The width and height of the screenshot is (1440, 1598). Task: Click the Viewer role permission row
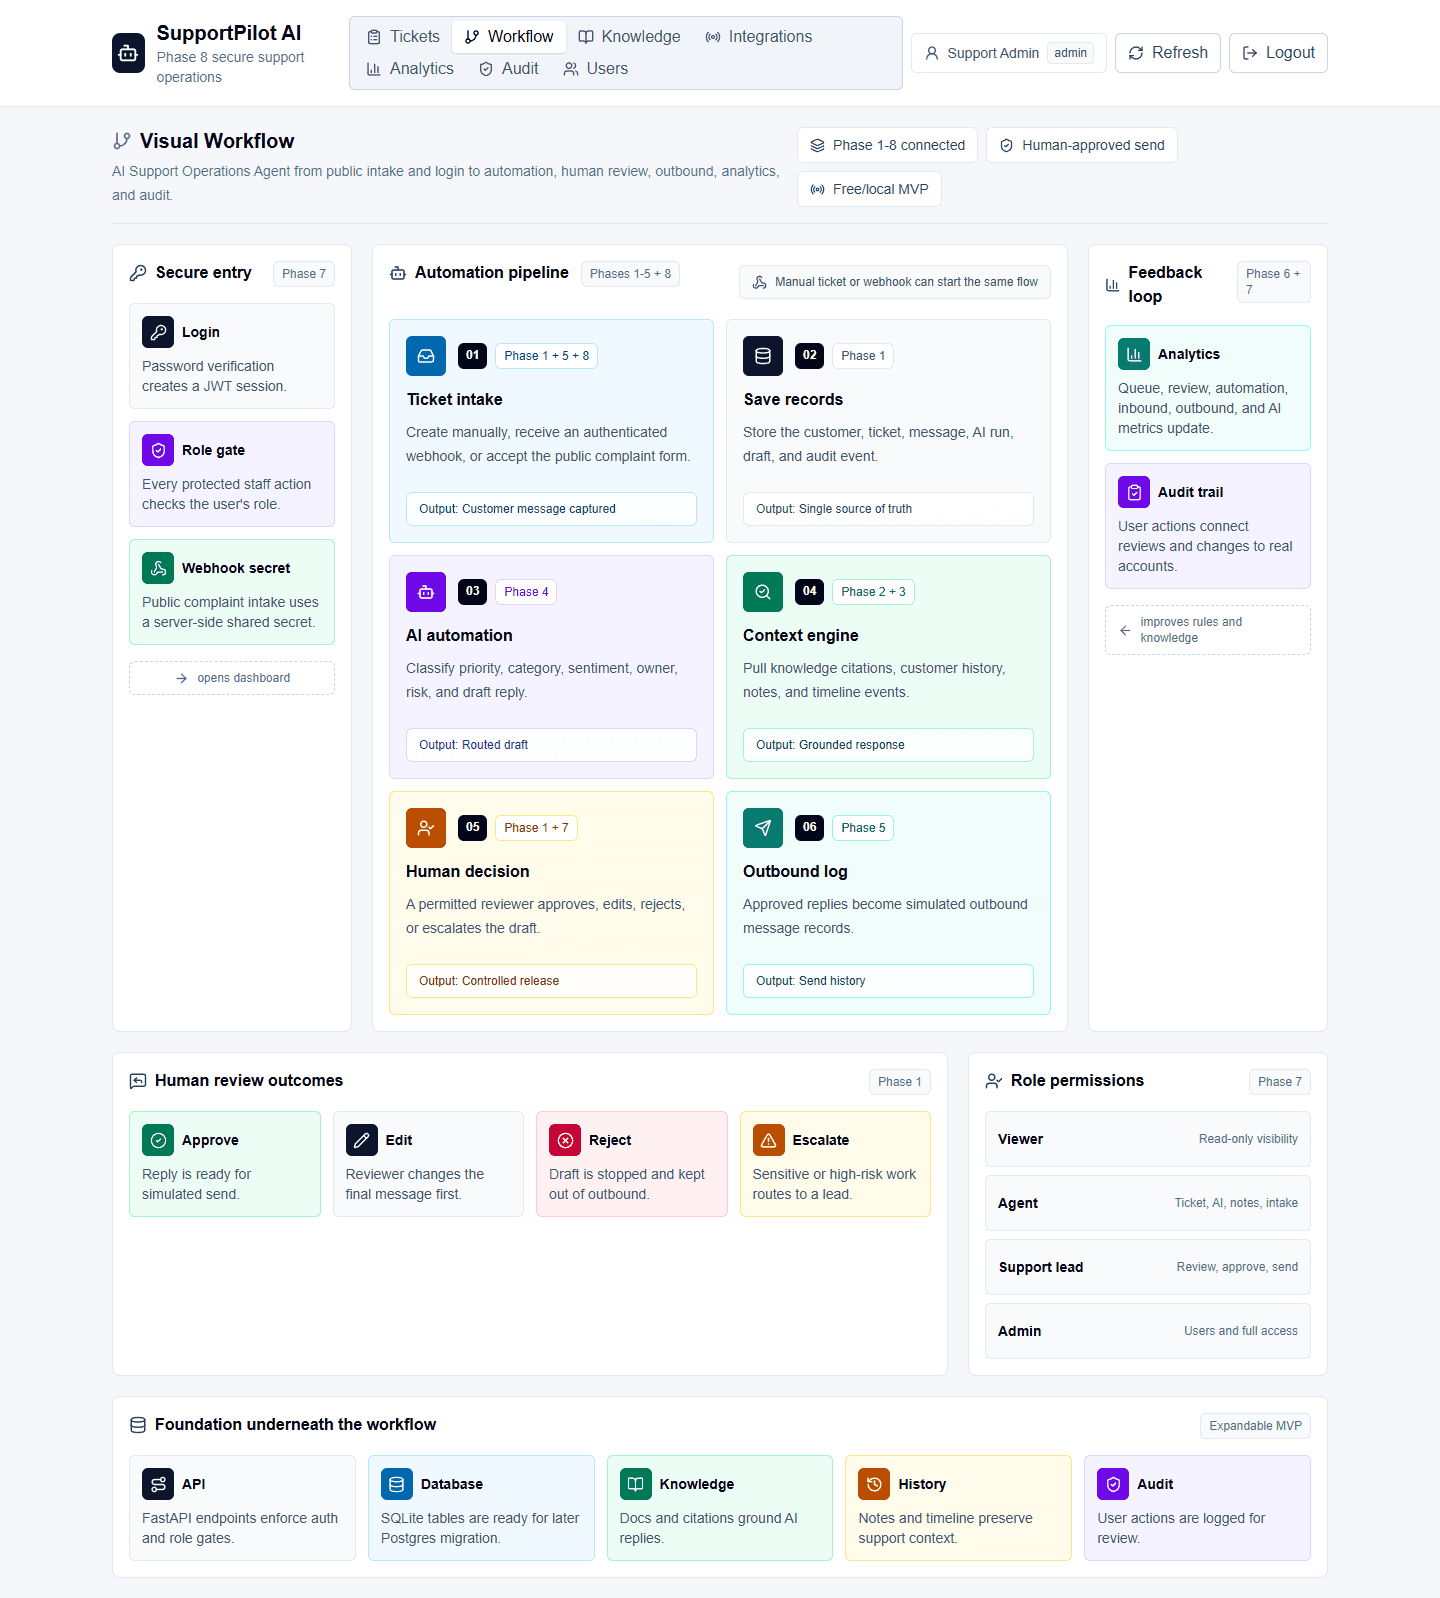(x=1148, y=1139)
